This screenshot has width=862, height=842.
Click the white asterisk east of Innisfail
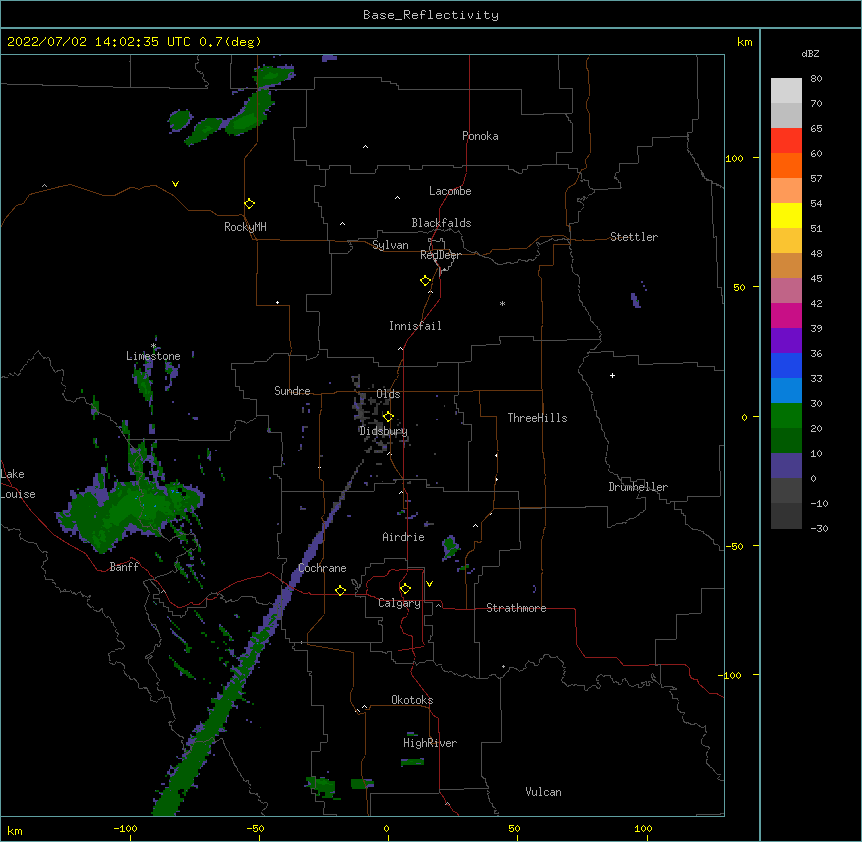pyautogui.click(x=502, y=303)
